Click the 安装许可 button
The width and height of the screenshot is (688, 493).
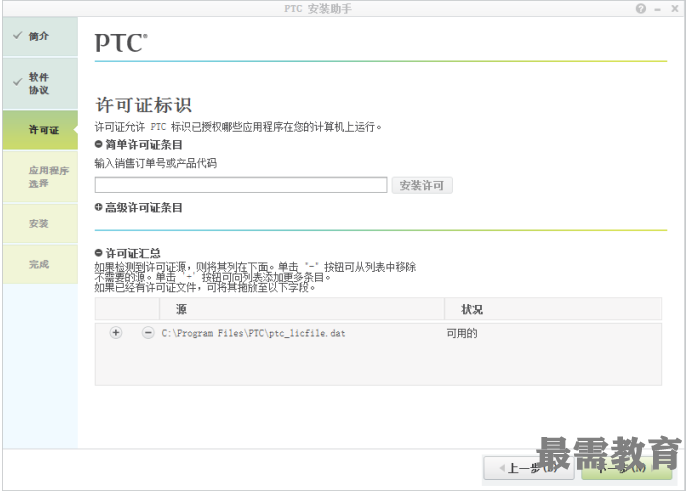tap(422, 185)
